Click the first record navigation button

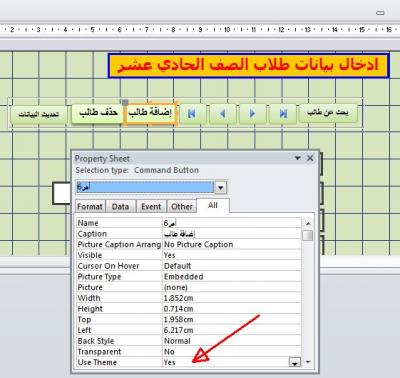[x=192, y=114]
